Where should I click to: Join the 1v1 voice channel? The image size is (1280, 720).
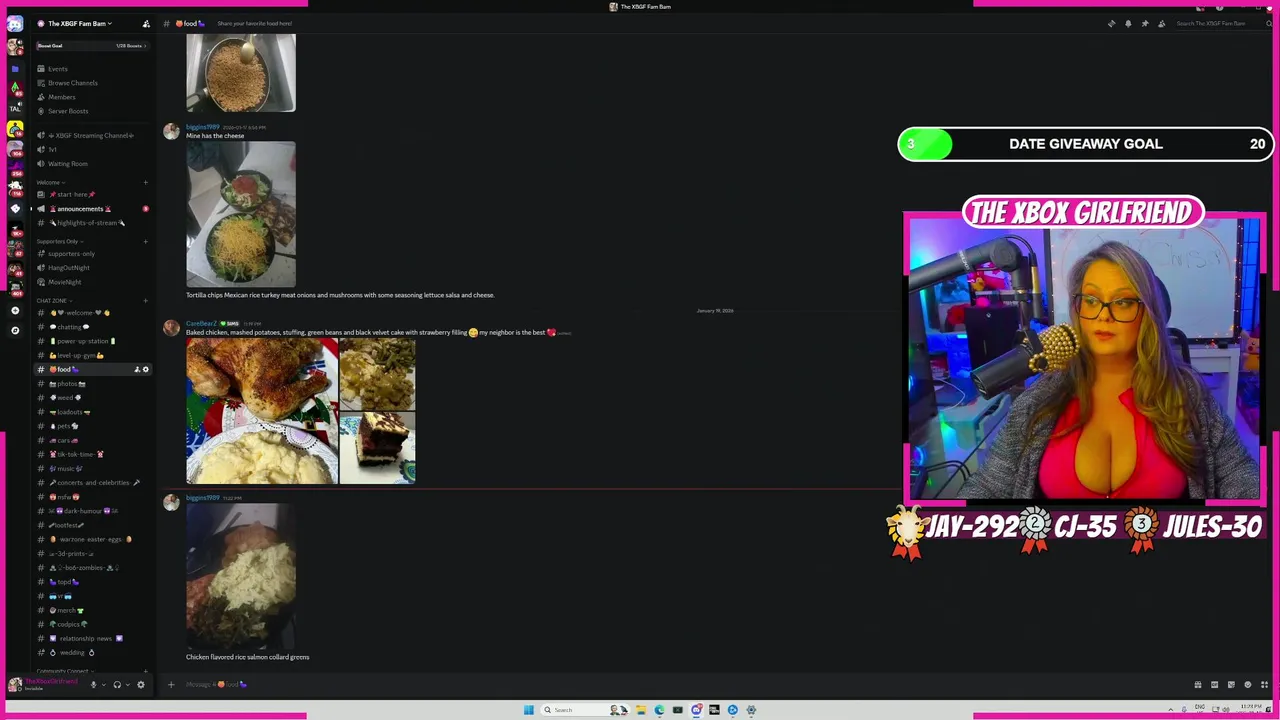pyautogui.click(x=92, y=149)
